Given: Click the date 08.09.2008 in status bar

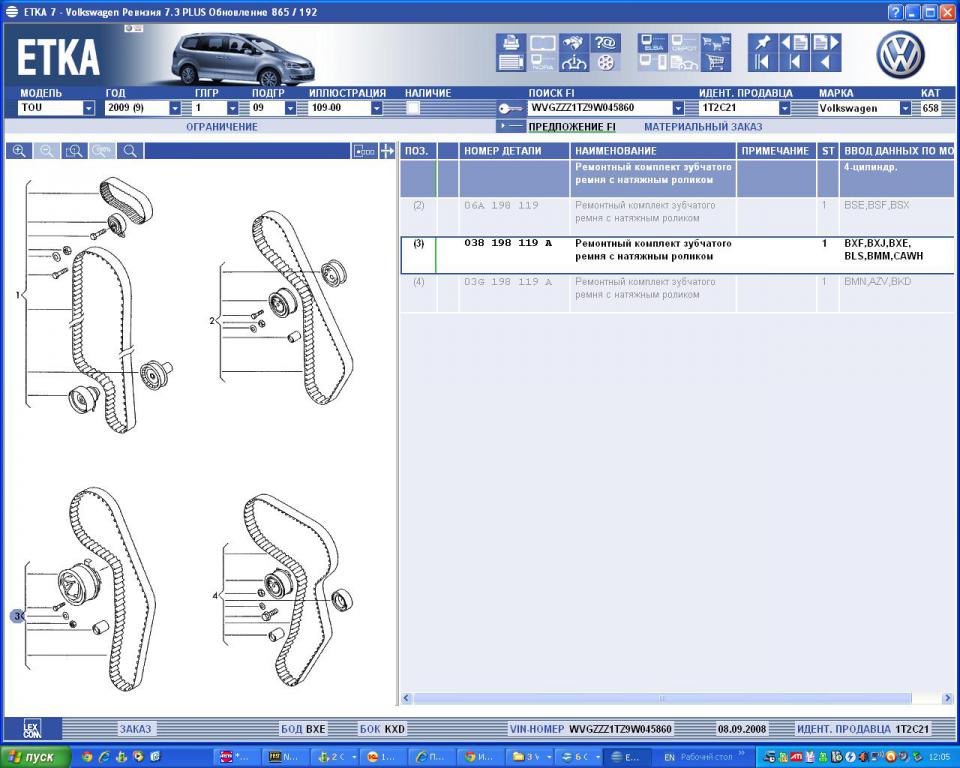Looking at the screenshot, I should 742,729.
